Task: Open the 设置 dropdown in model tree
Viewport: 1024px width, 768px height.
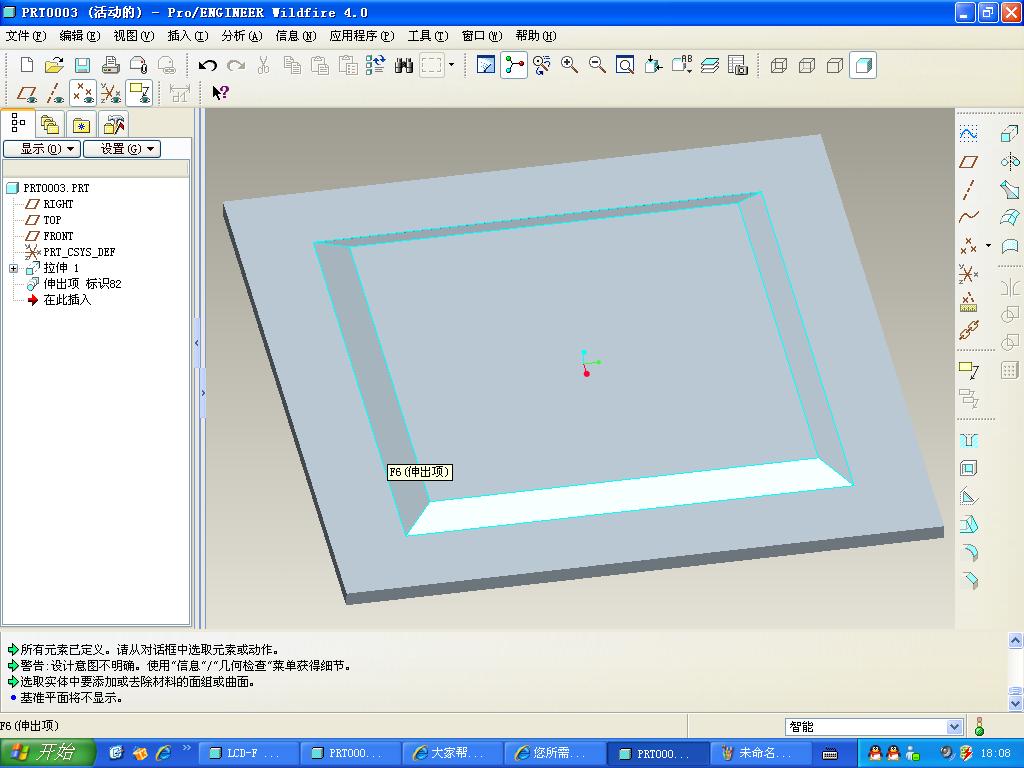Action: [x=122, y=149]
